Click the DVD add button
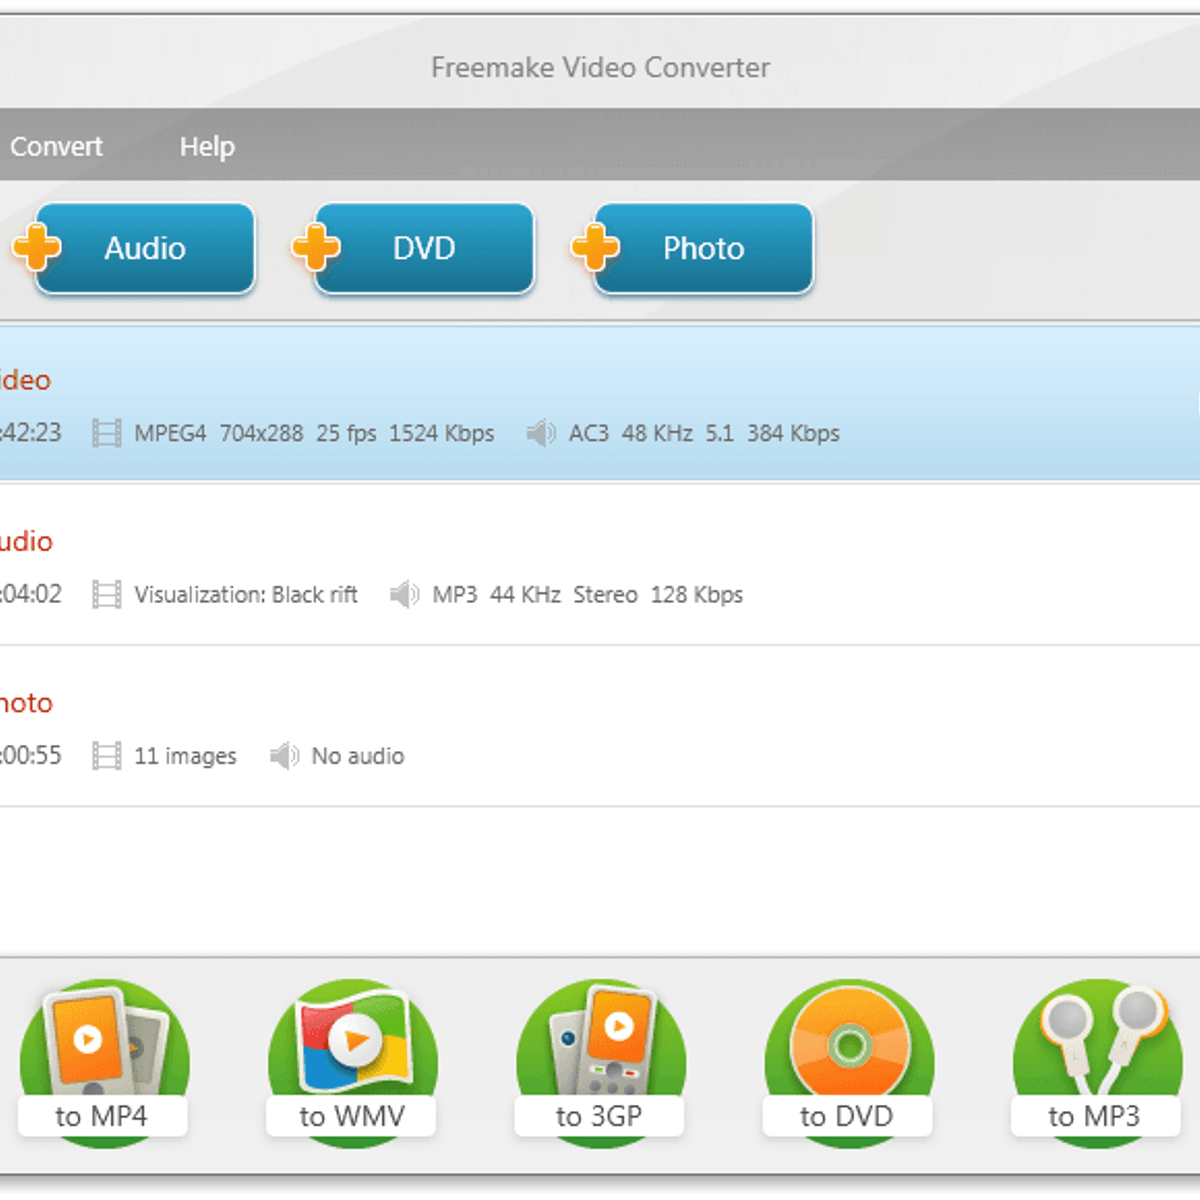 424,248
